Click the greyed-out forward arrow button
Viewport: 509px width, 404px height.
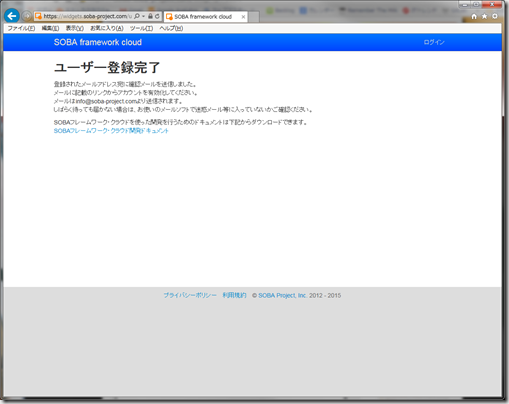tap(27, 16)
